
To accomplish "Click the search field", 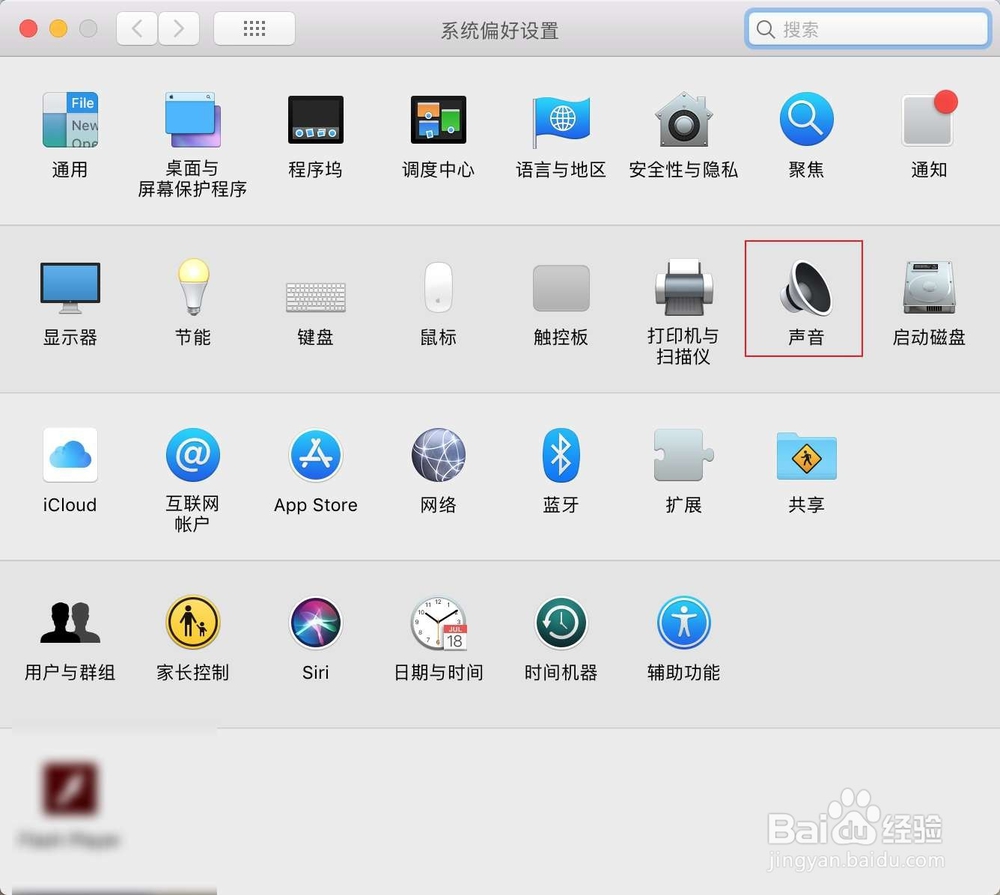I will click(x=866, y=28).
